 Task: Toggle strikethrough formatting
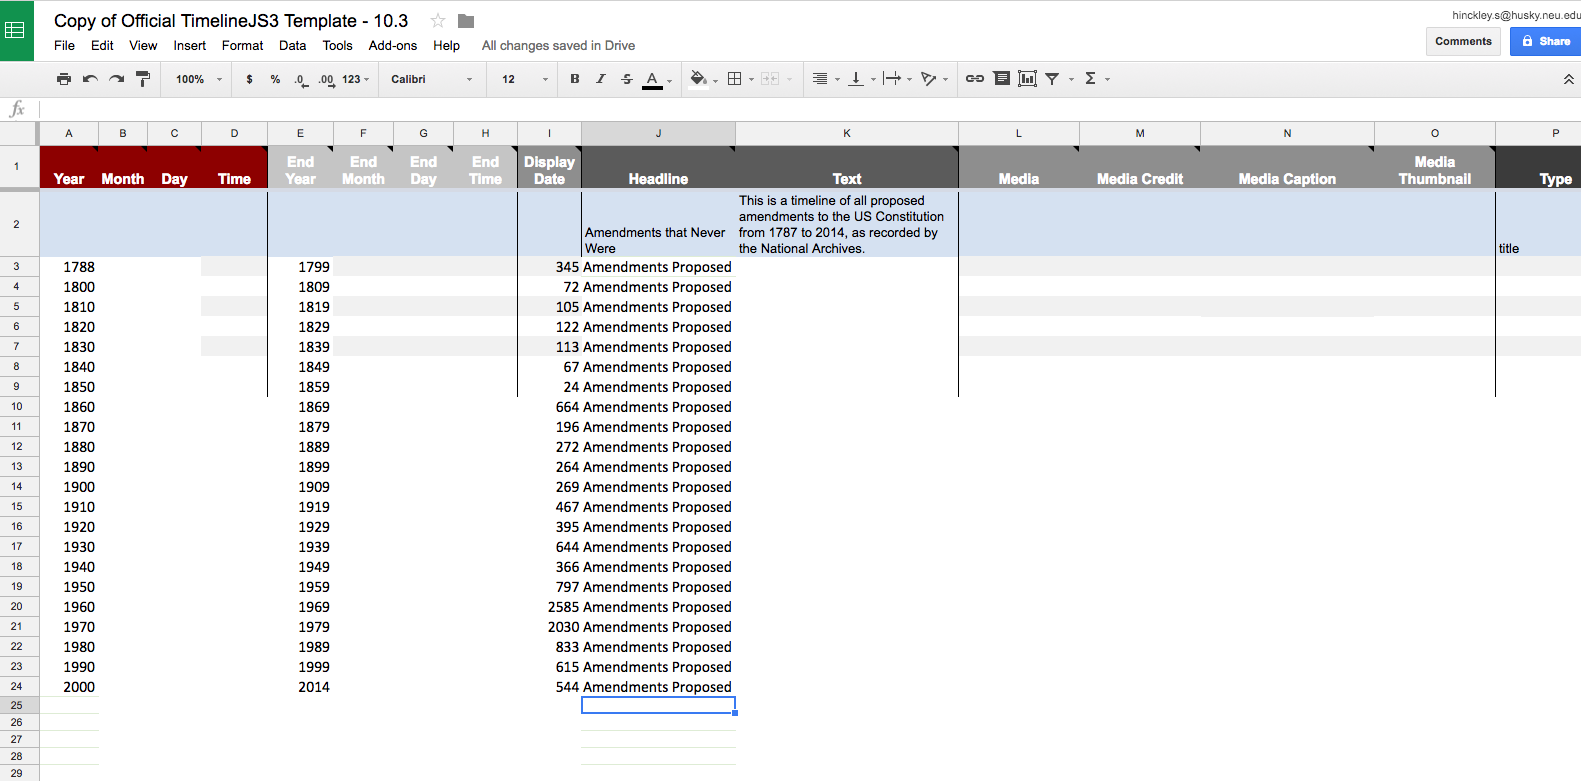point(627,79)
